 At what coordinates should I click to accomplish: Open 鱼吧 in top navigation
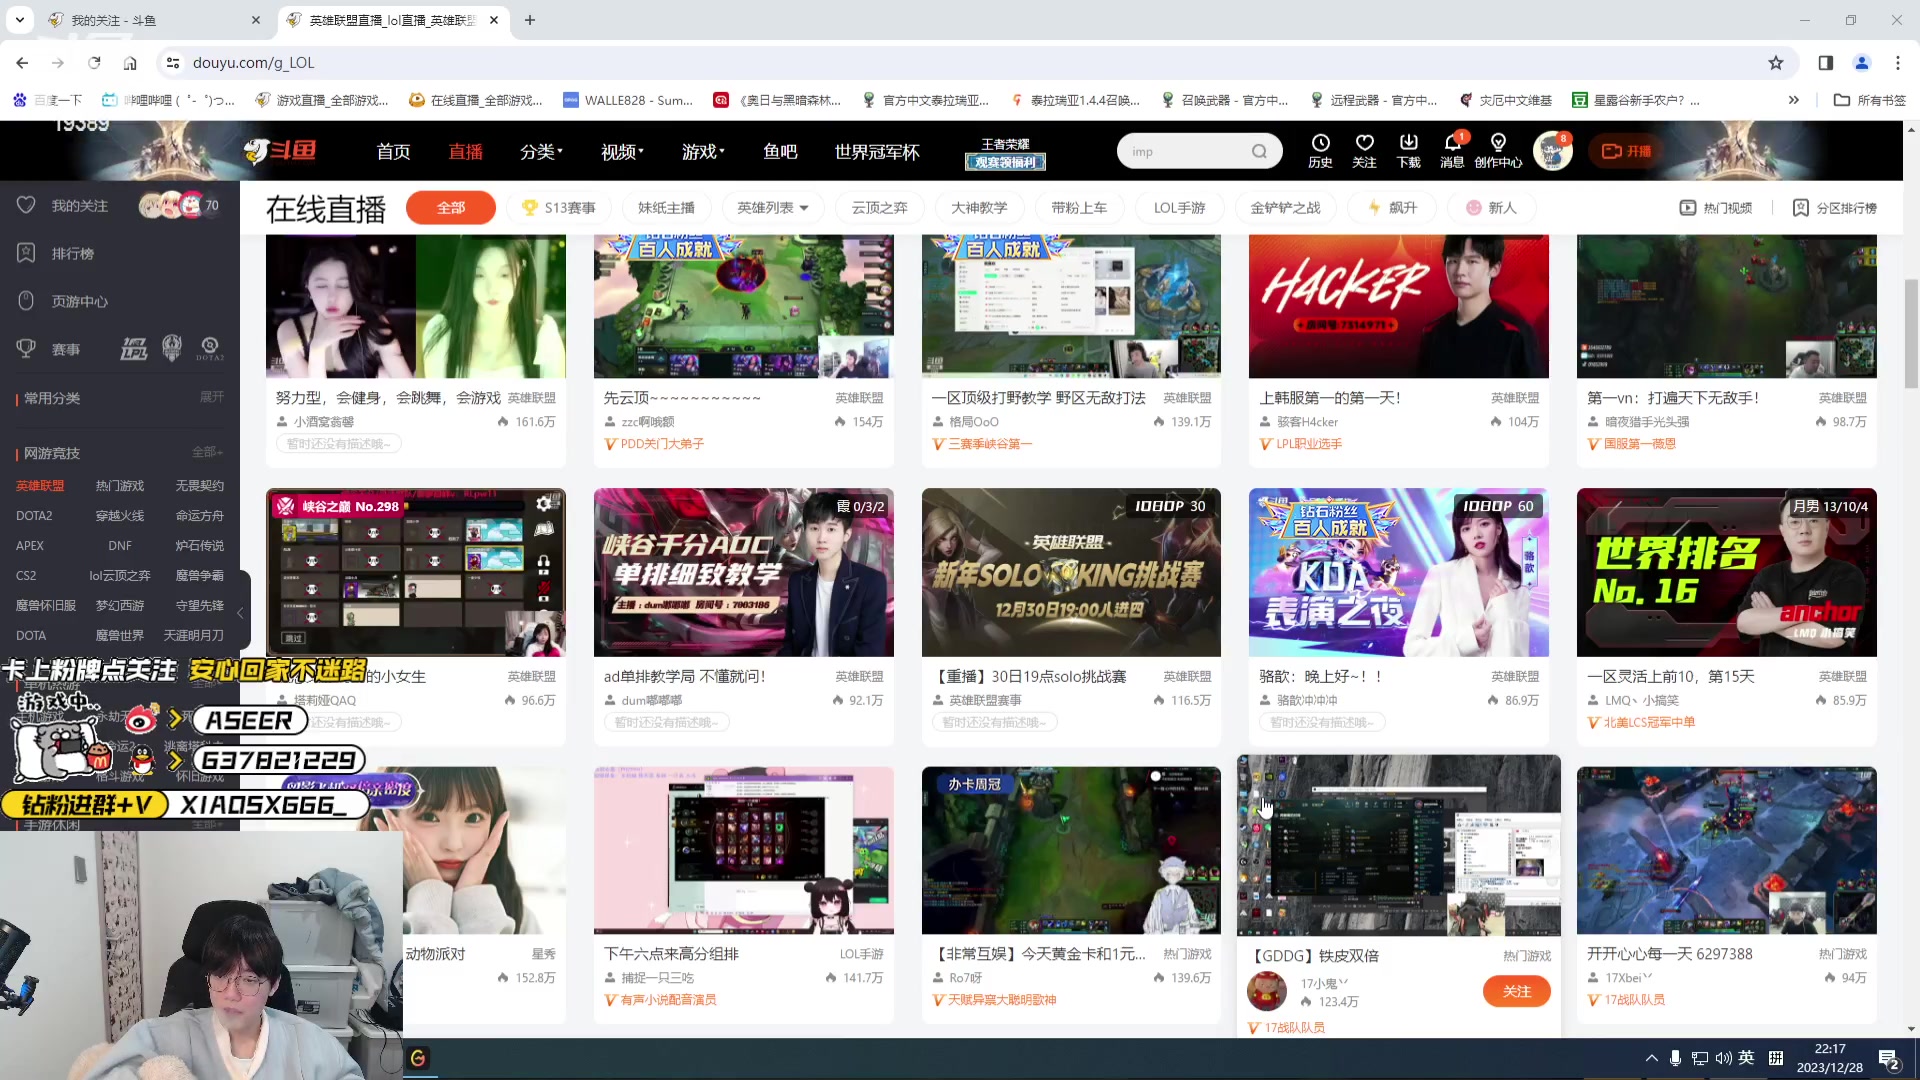(780, 151)
